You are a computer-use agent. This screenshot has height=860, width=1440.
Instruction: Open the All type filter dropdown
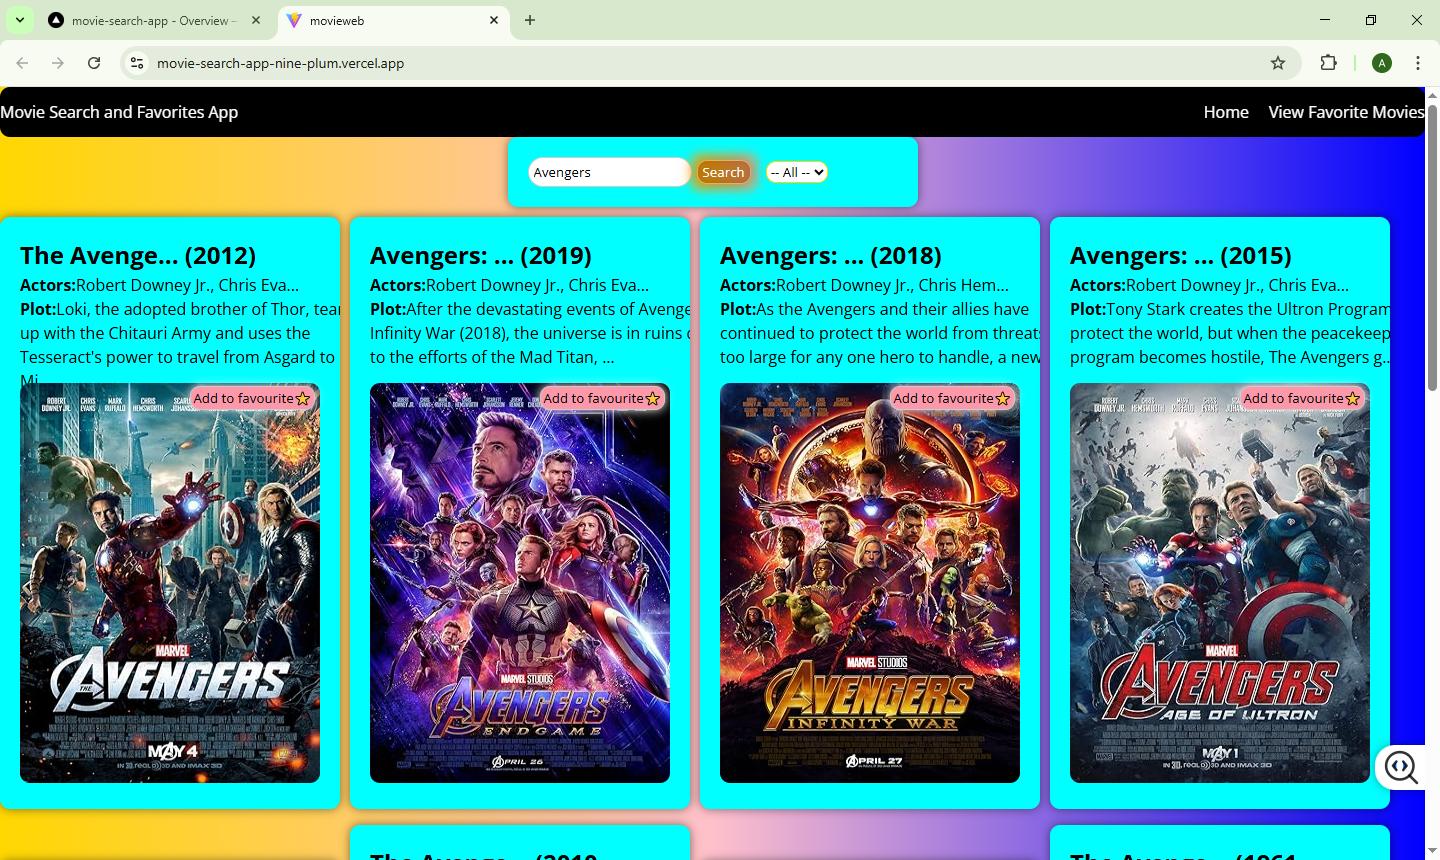[797, 172]
